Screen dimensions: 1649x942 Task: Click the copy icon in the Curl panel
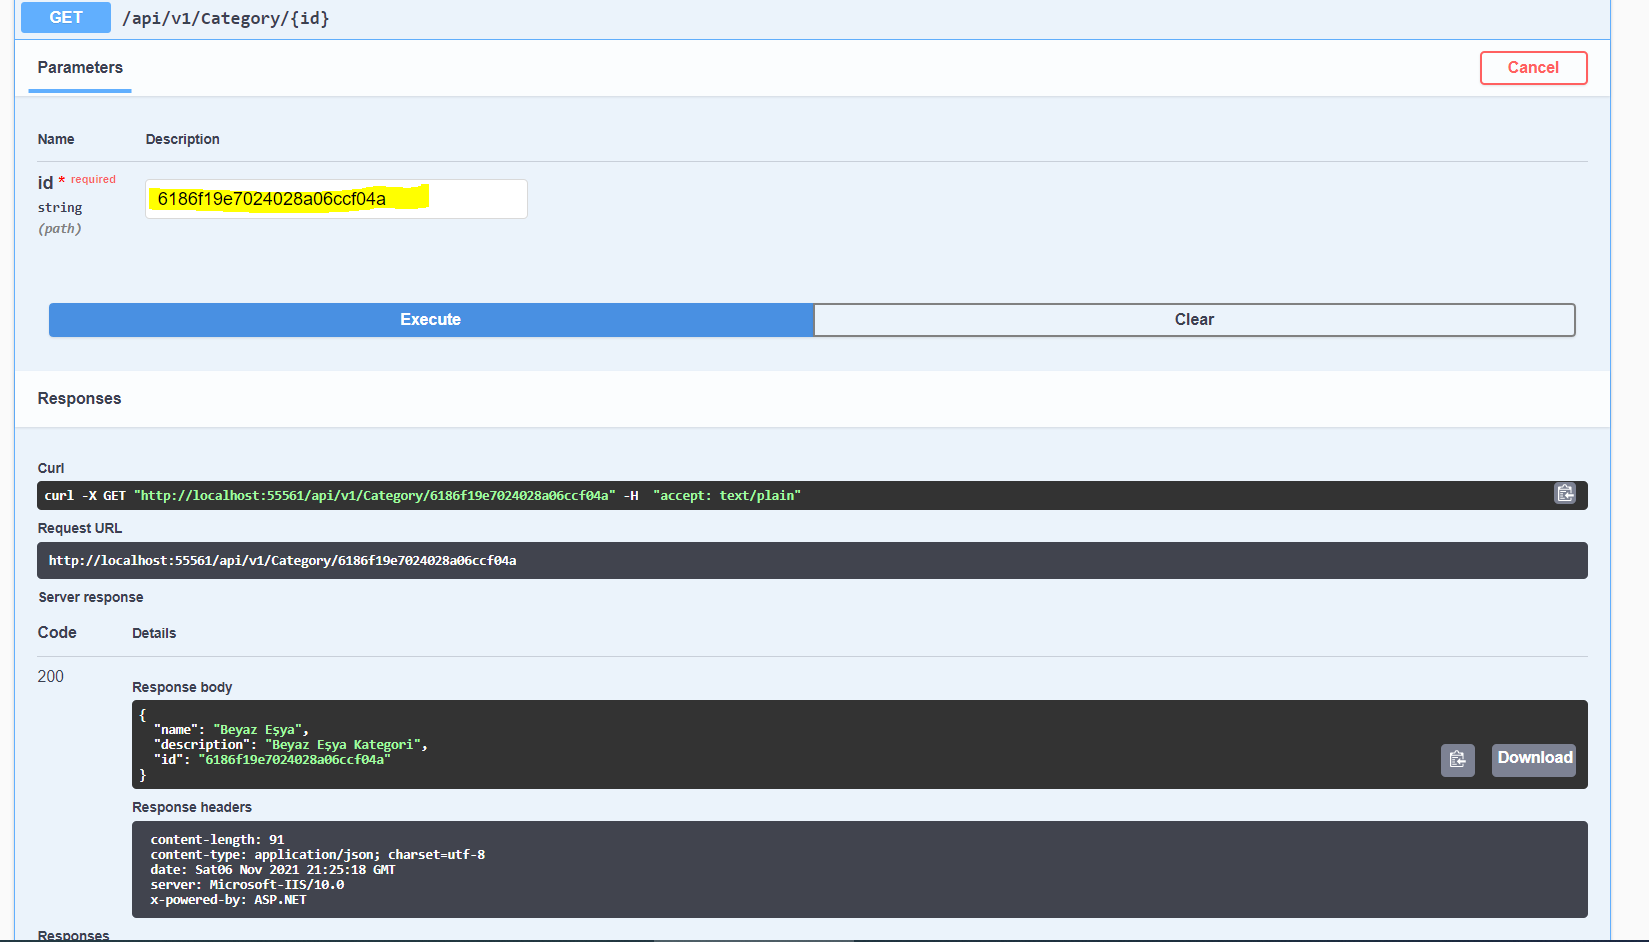(x=1565, y=493)
